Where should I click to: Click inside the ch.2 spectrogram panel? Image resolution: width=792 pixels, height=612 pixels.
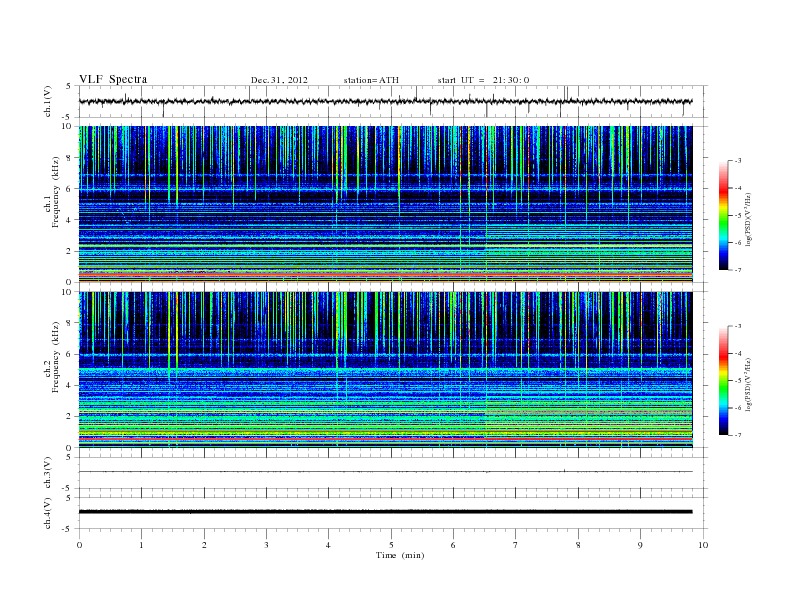[385, 370]
